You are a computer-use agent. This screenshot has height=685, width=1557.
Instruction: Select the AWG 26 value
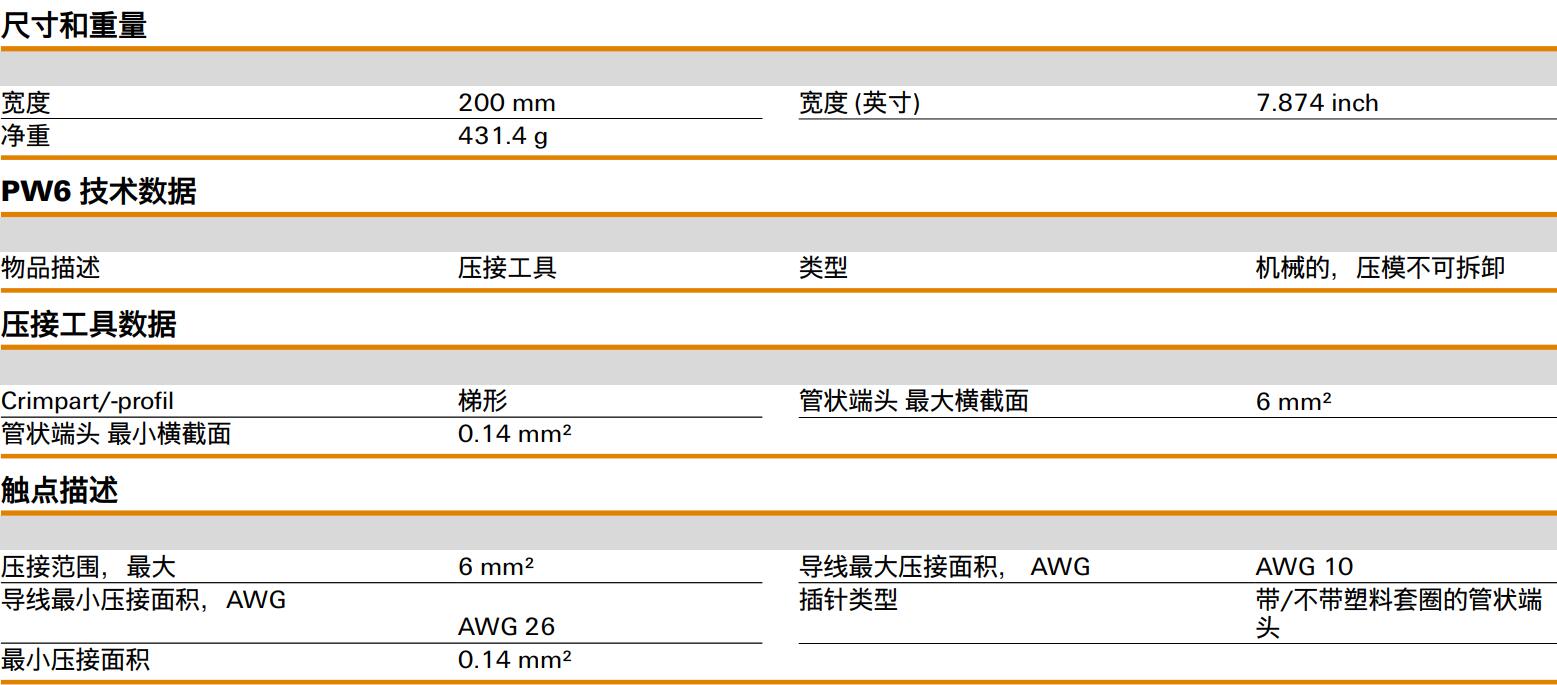[506, 627]
